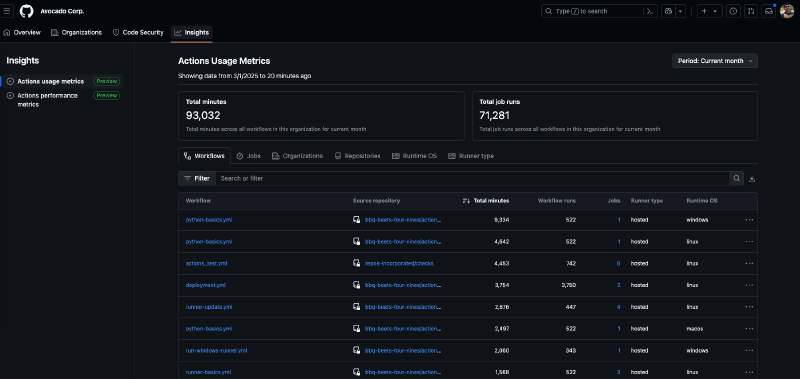Download the usage report icon
The image size is (800, 379).
[752, 179]
